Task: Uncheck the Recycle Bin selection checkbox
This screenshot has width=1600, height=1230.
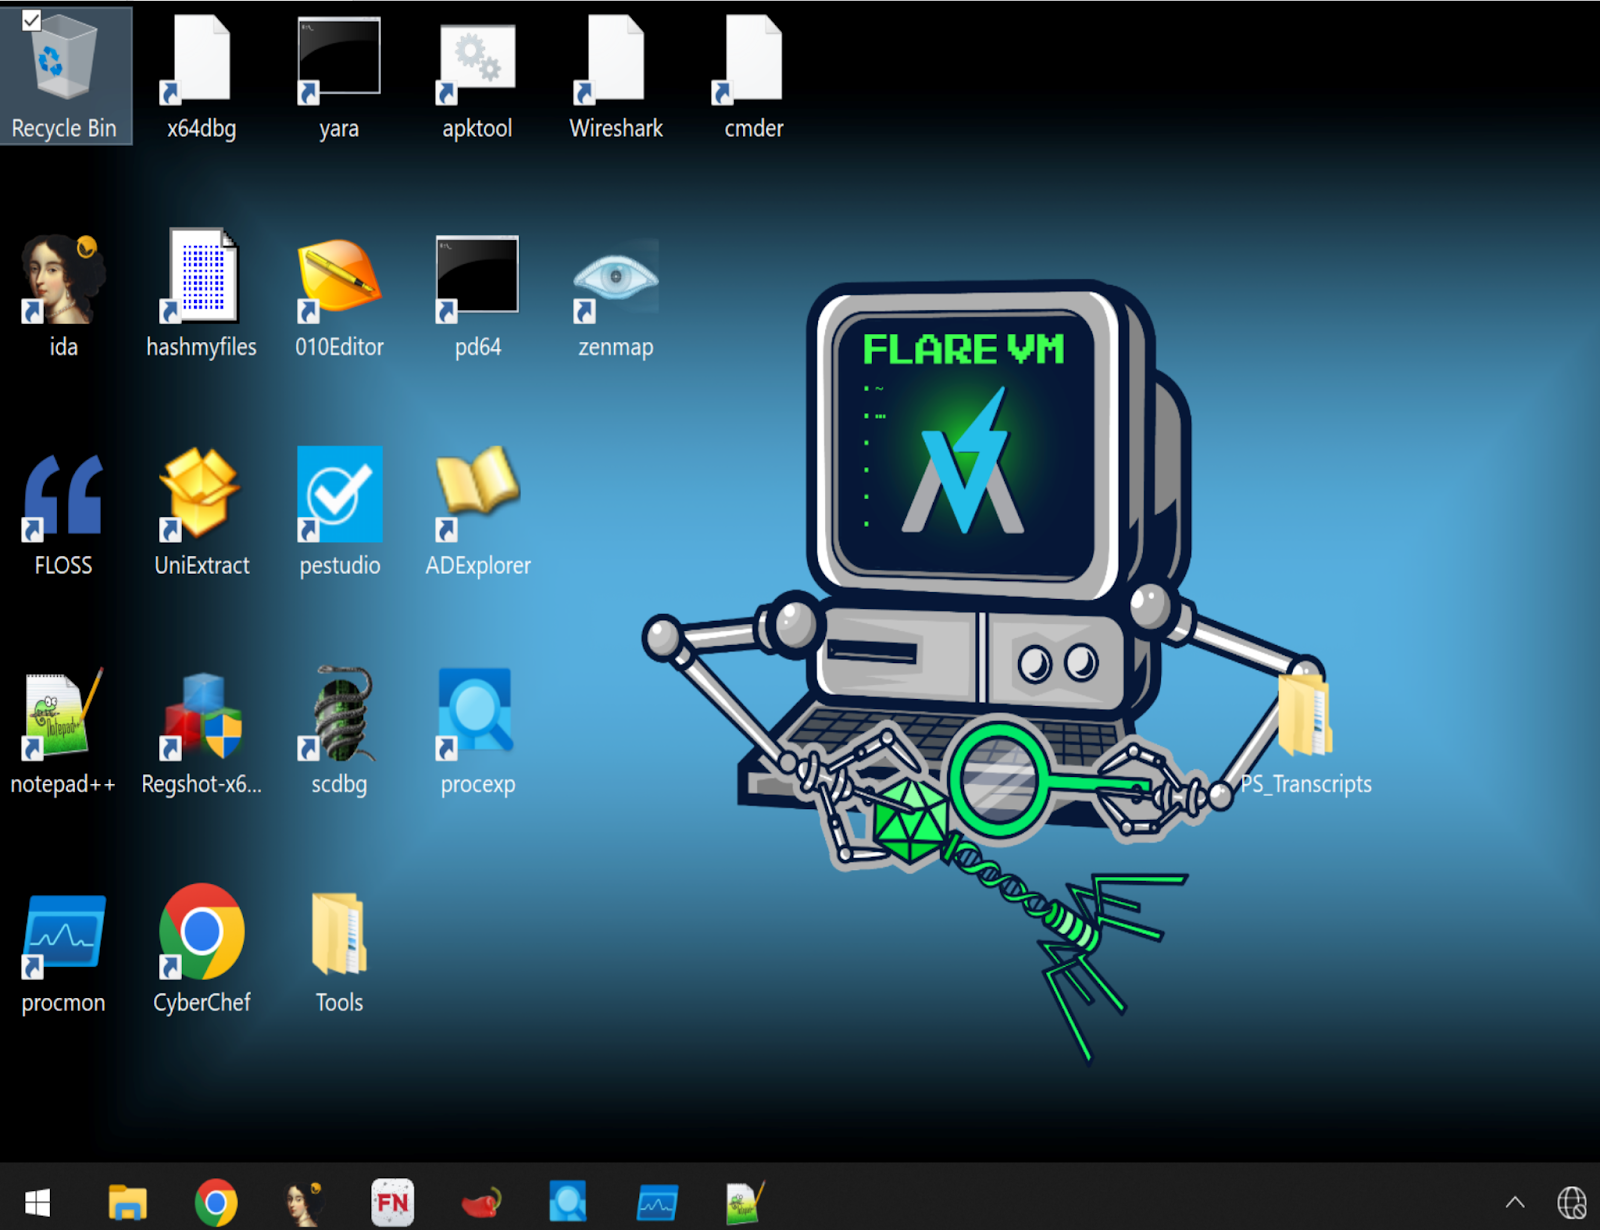Action: 31,21
